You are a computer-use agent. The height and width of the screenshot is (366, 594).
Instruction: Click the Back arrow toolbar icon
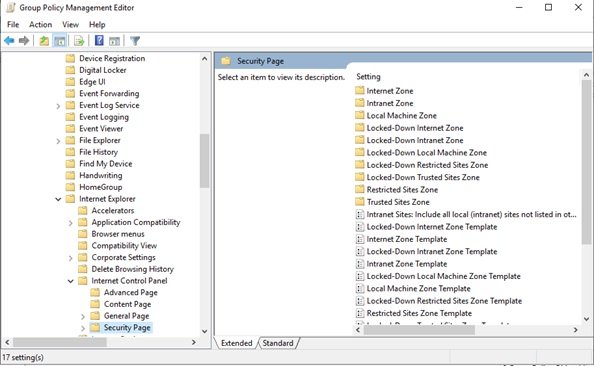(x=9, y=41)
